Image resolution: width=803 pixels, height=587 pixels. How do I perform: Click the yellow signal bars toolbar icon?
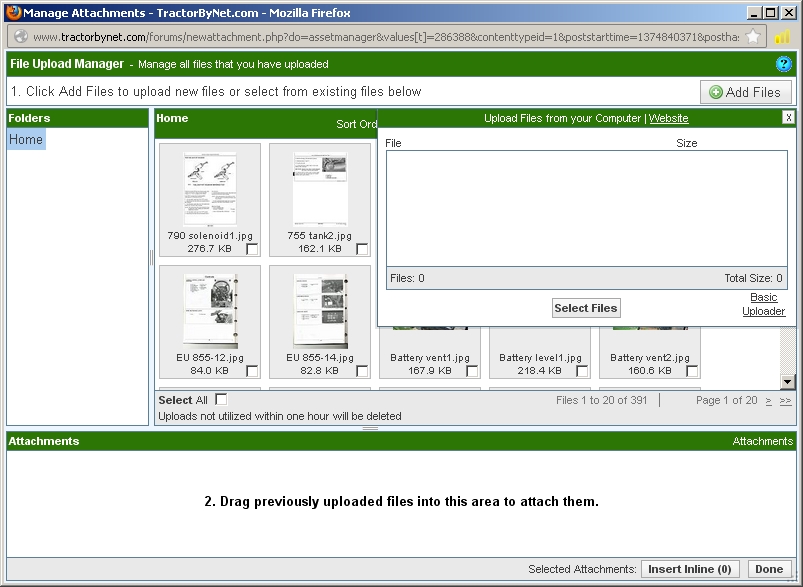click(783, 37)
